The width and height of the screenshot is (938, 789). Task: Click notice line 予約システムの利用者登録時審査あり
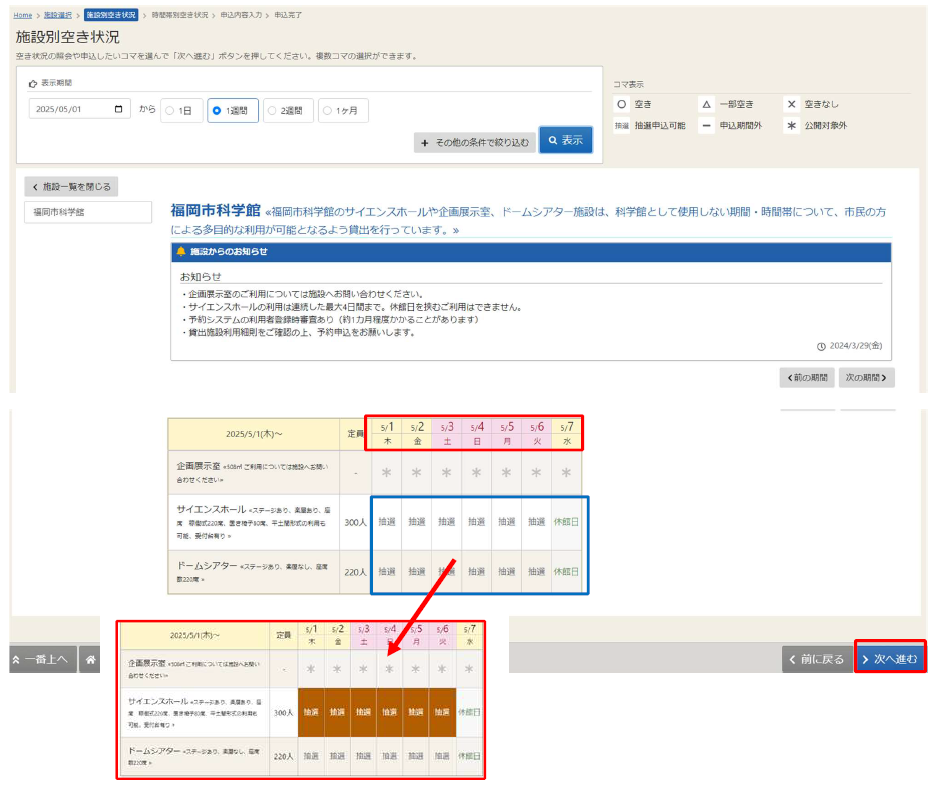330,319
